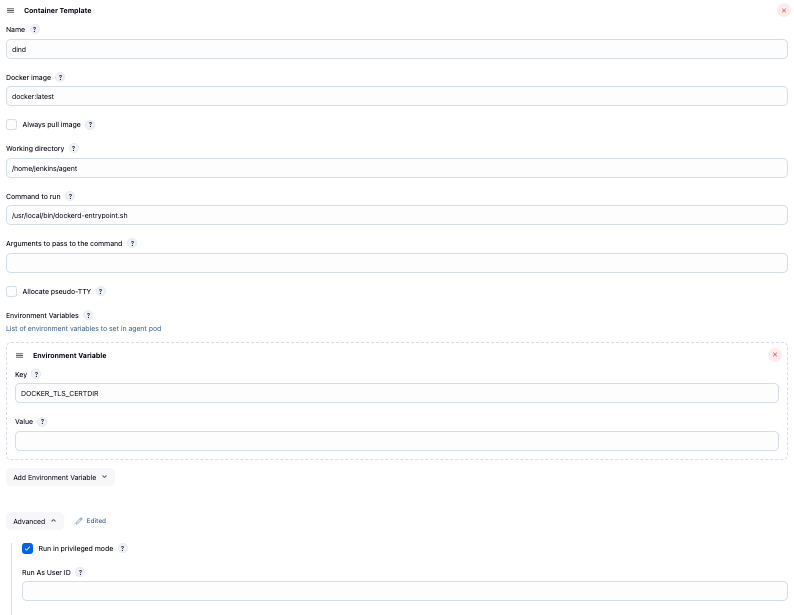
Task: Open help for Run As User ID
Action: click(80, 572)
